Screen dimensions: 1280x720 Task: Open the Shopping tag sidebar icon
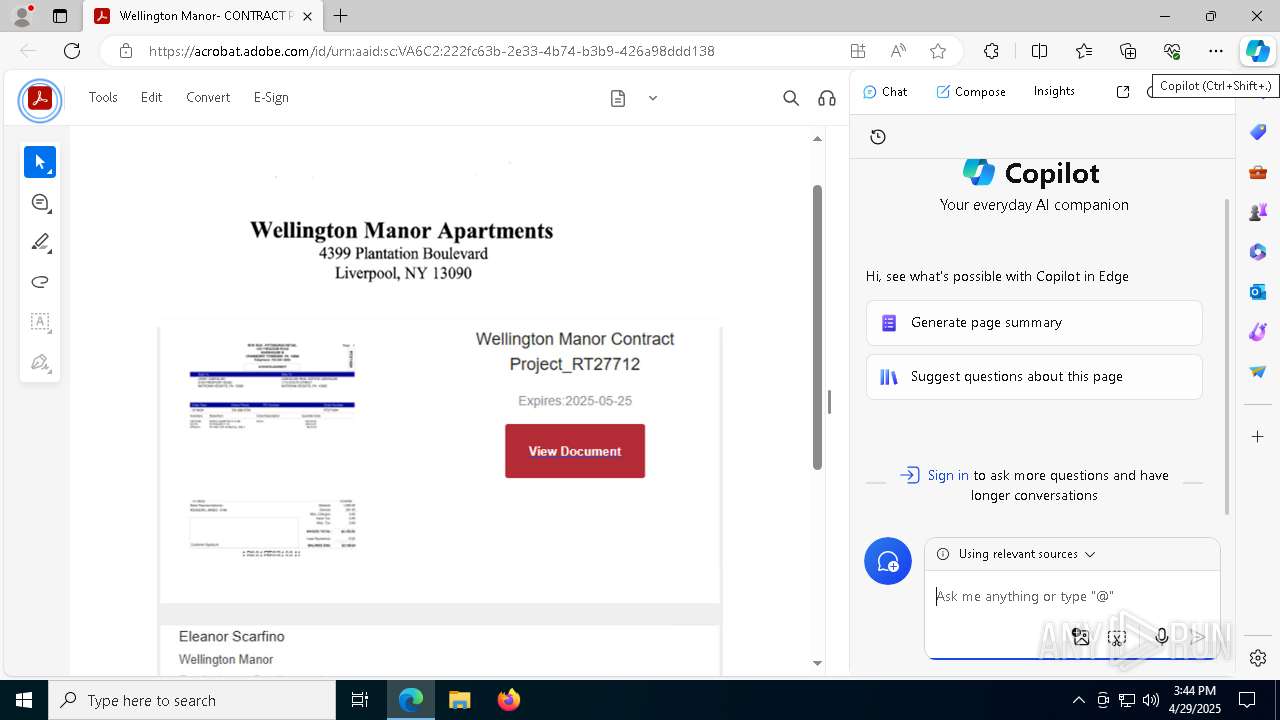(1258, 132)
